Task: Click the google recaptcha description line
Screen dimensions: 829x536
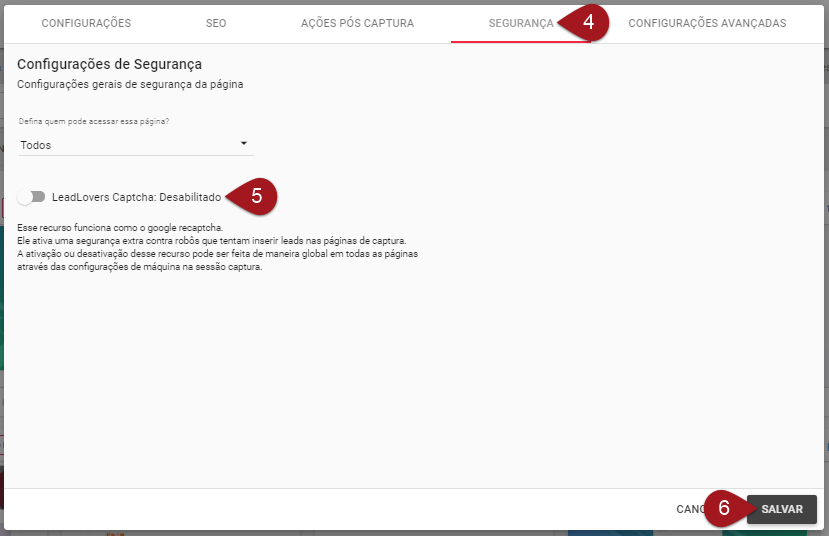Action: click(119, 228)
